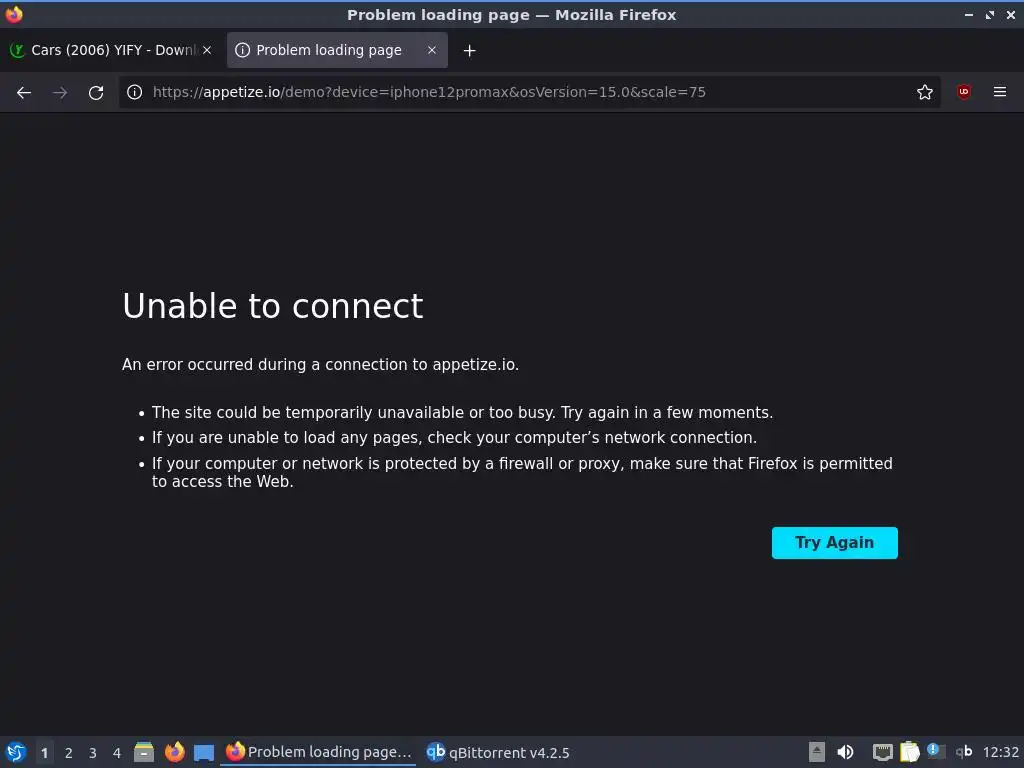Open the volume control tray icon

845,752
